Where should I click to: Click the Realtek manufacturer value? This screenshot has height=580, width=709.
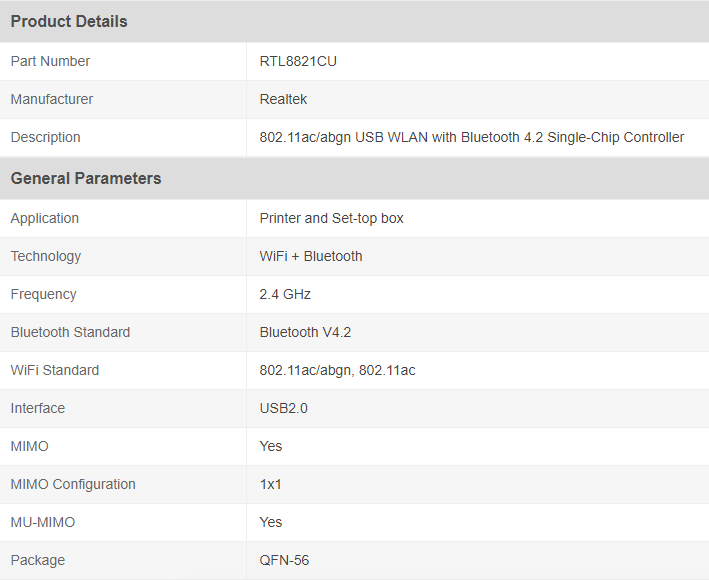coord(284,99)
